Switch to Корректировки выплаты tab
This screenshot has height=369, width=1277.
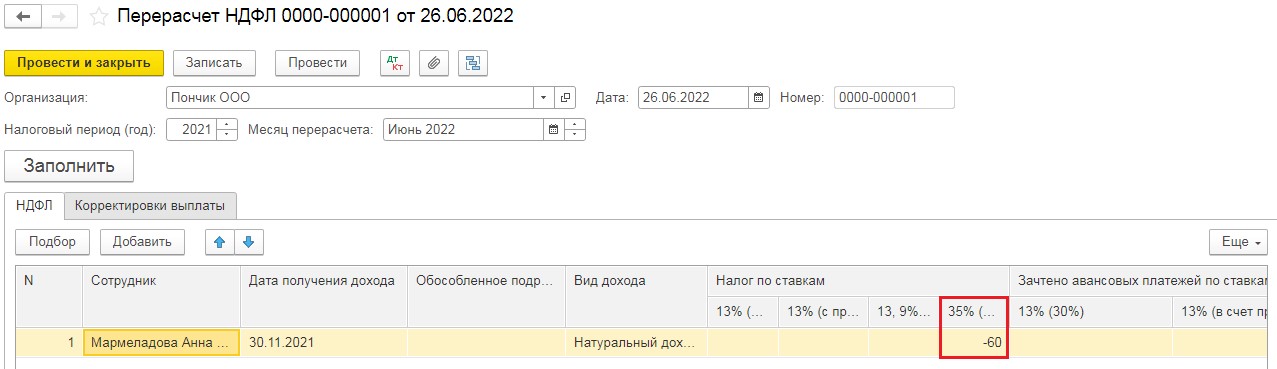pos(150,206)
